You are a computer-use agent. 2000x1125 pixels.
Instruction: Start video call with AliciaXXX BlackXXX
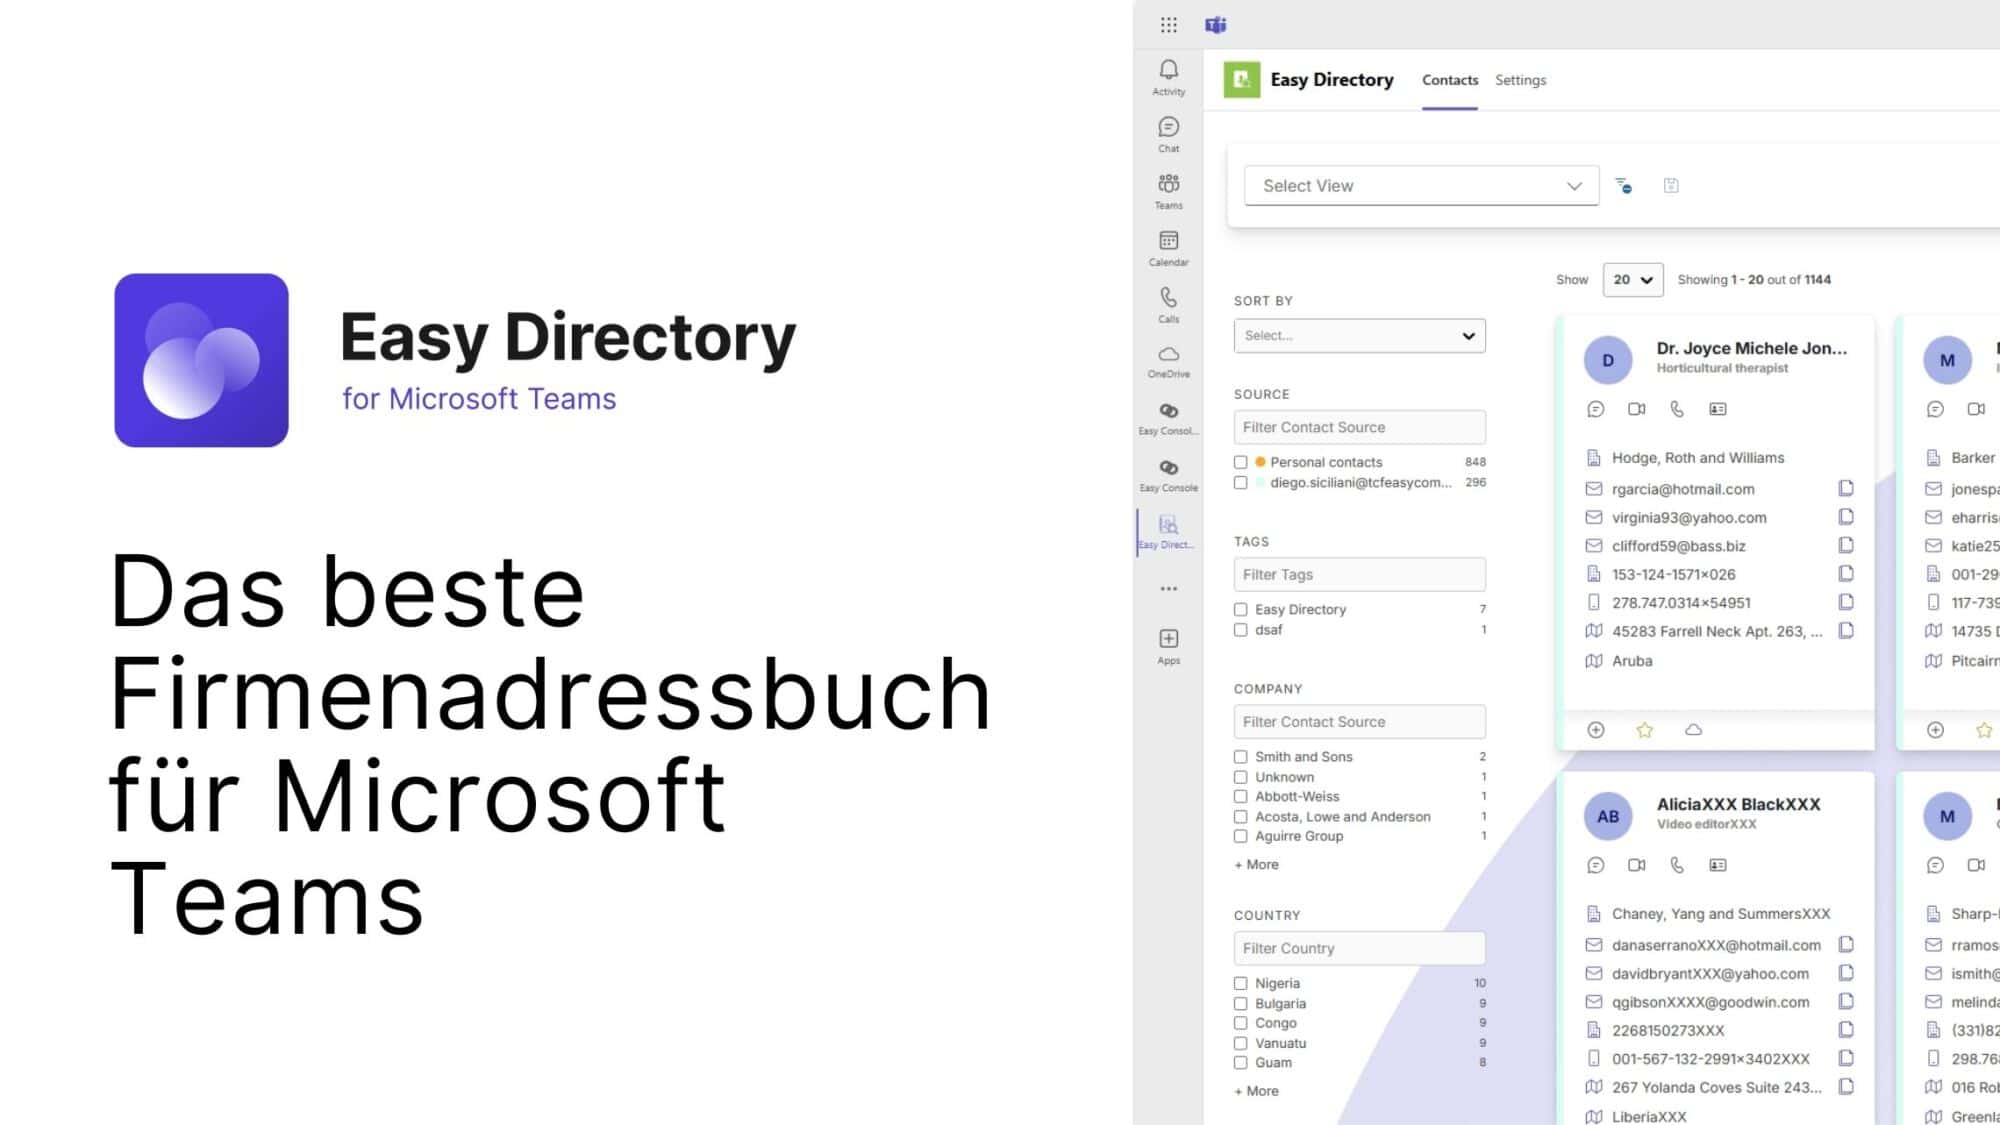[x=1637, y=865]
